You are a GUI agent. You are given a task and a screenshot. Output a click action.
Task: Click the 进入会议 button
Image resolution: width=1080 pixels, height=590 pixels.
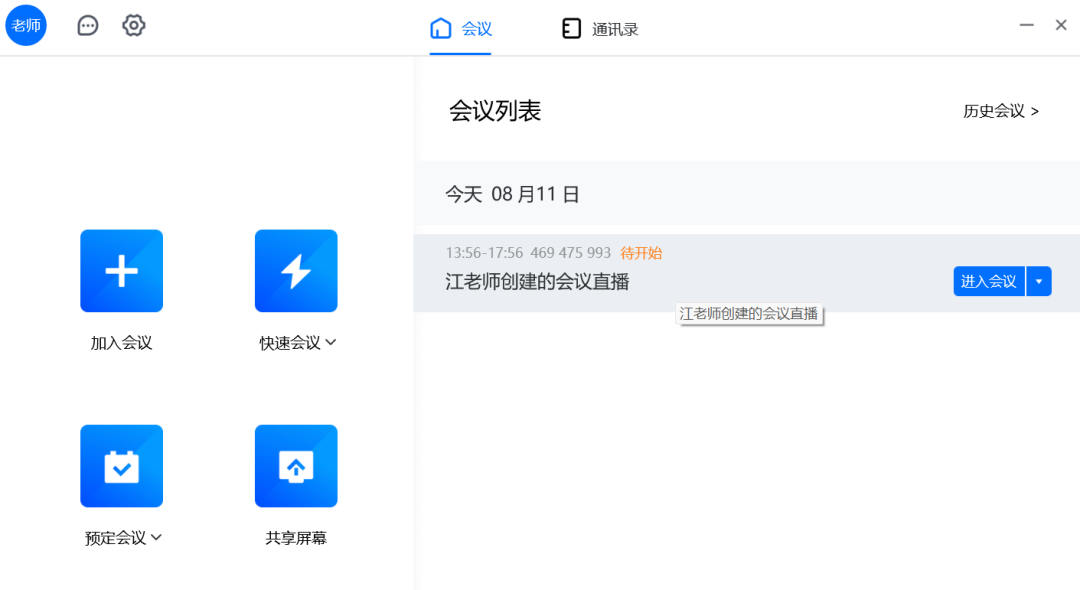coord(988,281)
